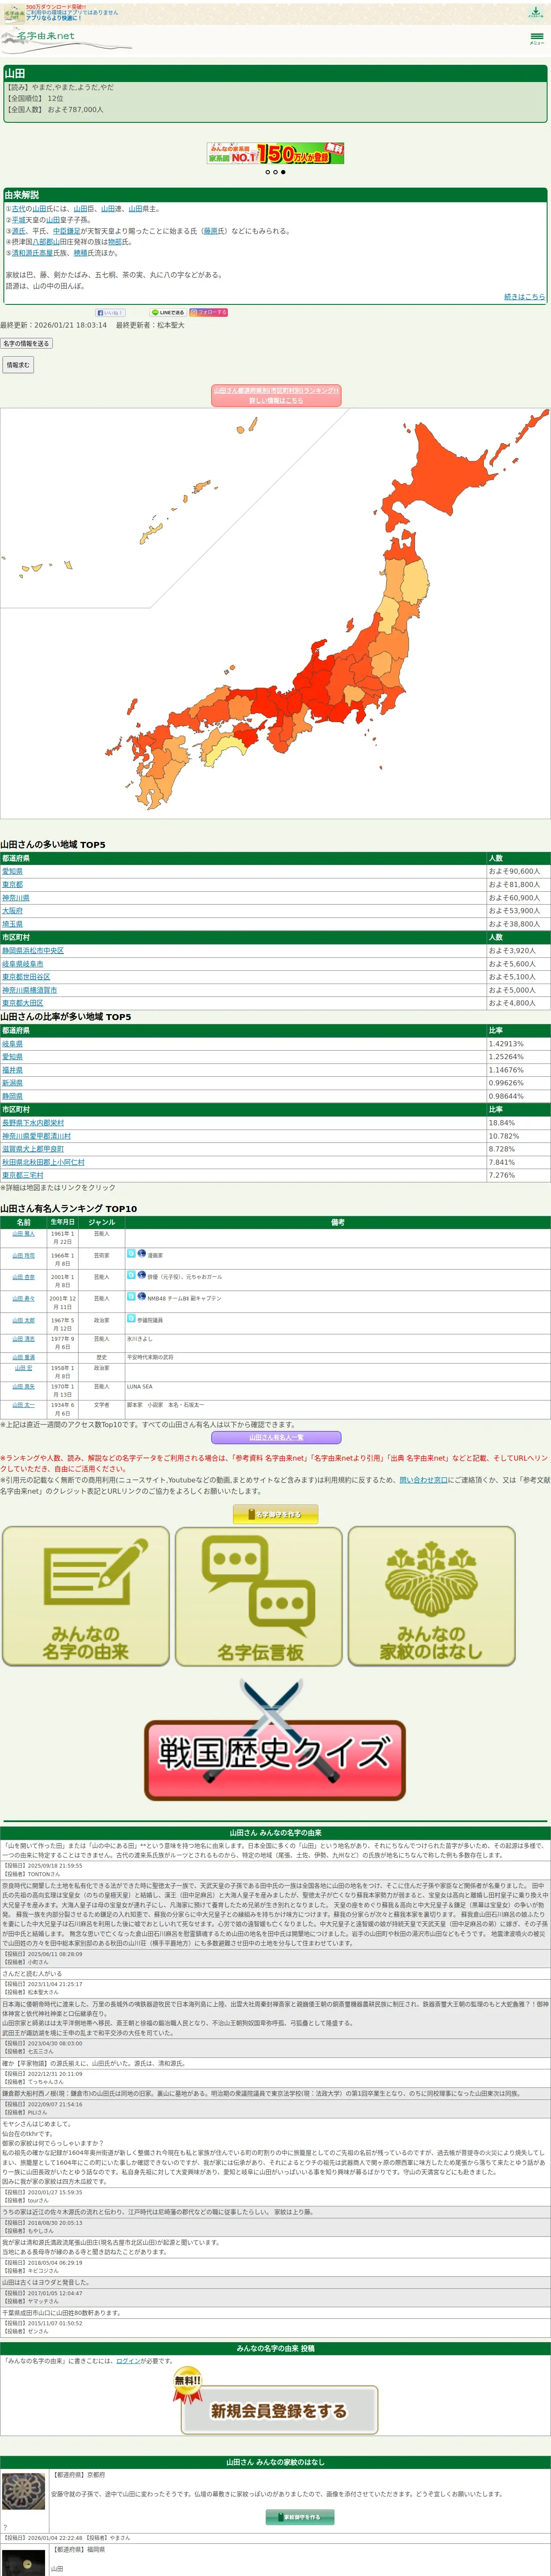
Task: Open the 大阪府 prefecture link
Action: (x=12, y=910)
